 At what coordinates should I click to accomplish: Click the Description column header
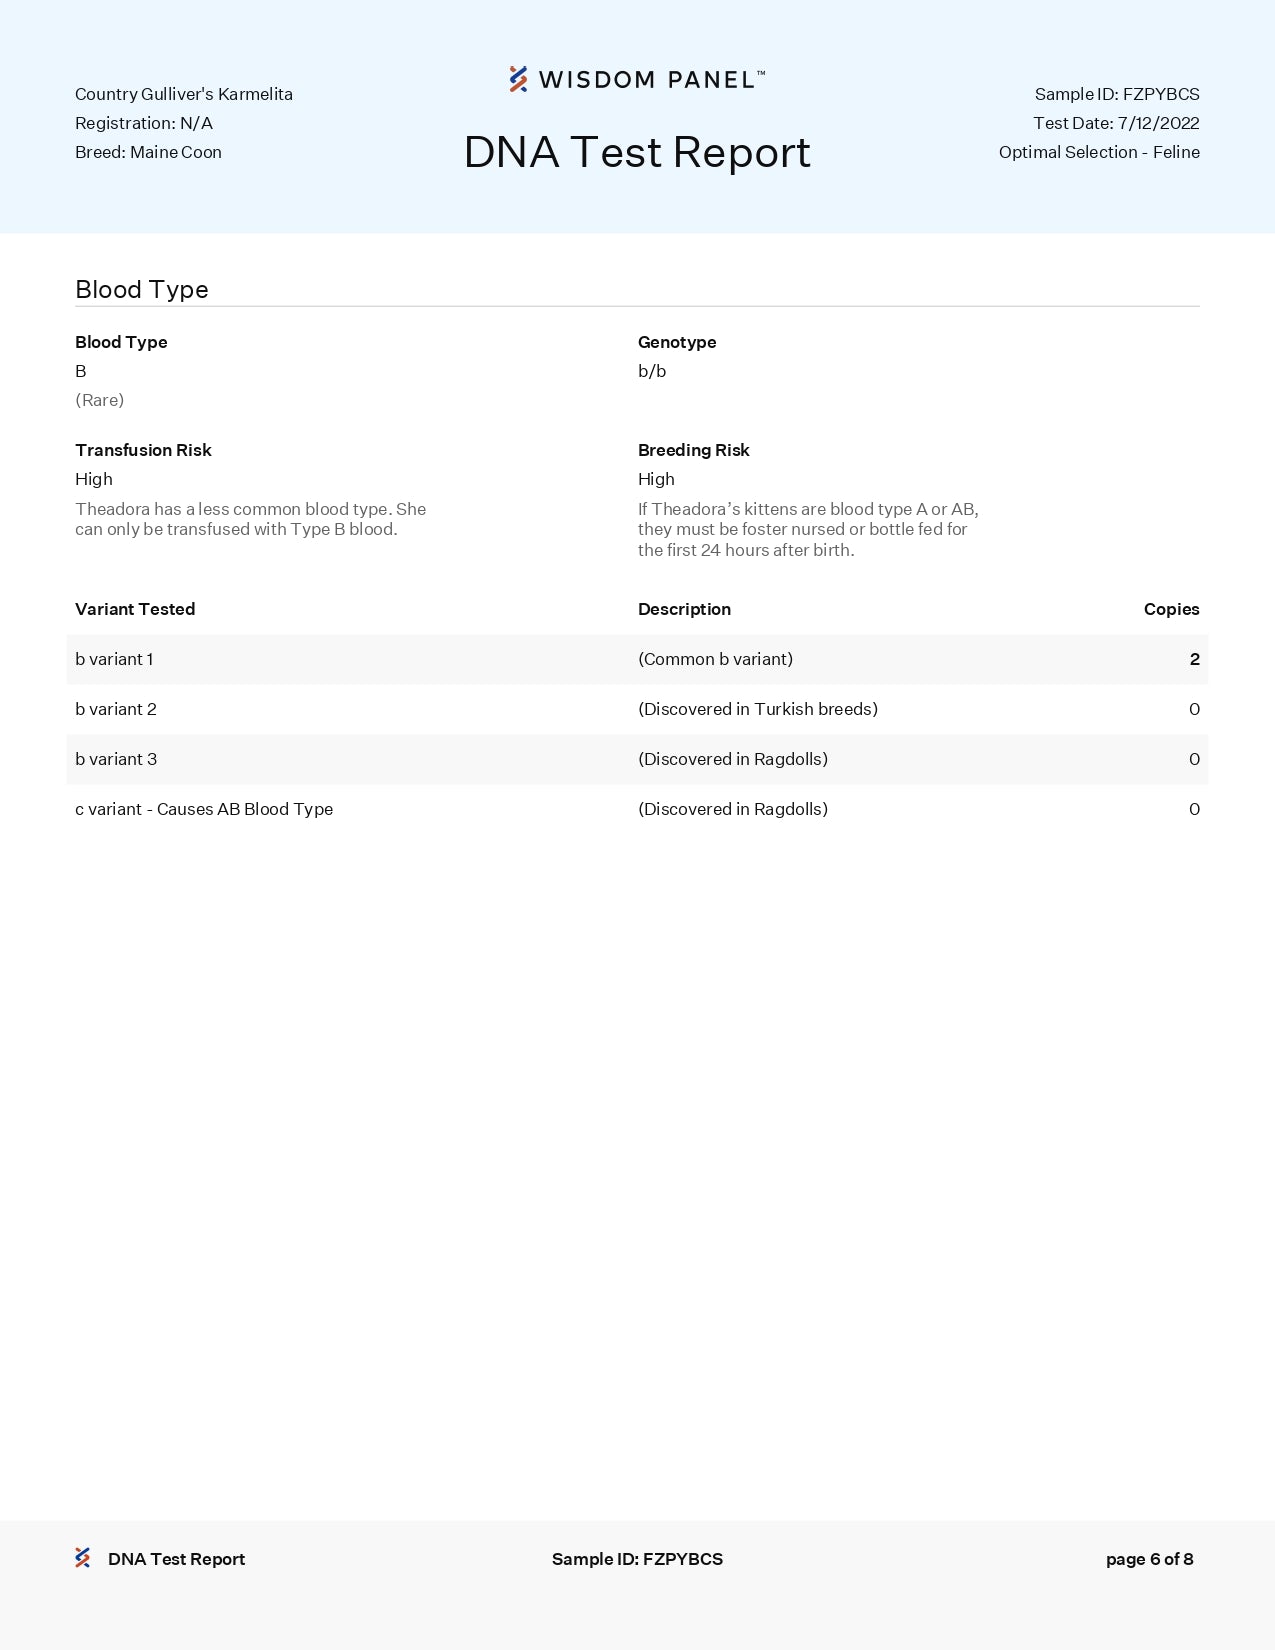point(684,609)
